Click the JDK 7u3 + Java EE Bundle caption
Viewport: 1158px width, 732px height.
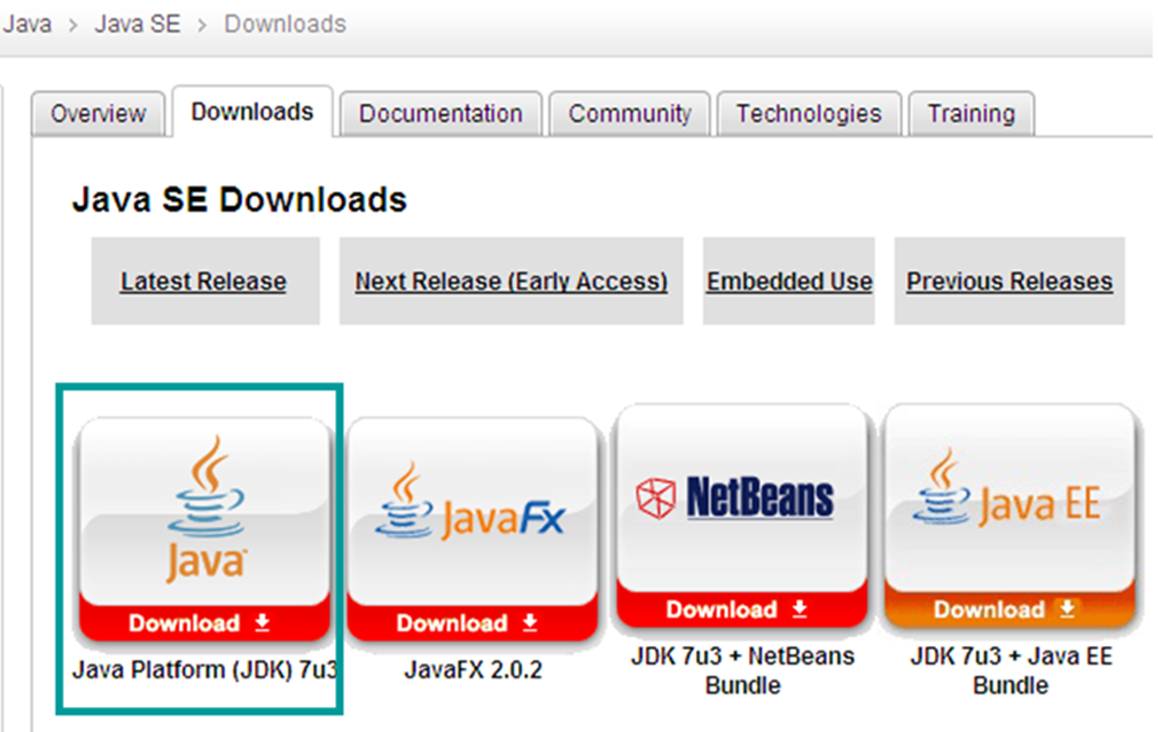(1010, 671)
